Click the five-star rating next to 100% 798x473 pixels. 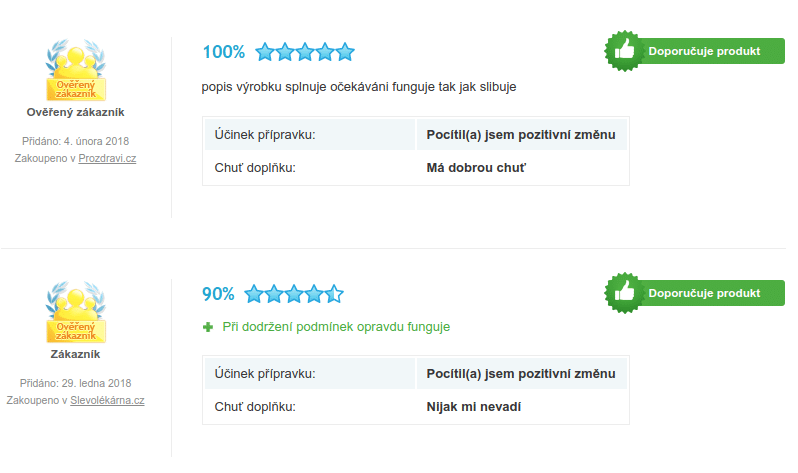[305, 52]
